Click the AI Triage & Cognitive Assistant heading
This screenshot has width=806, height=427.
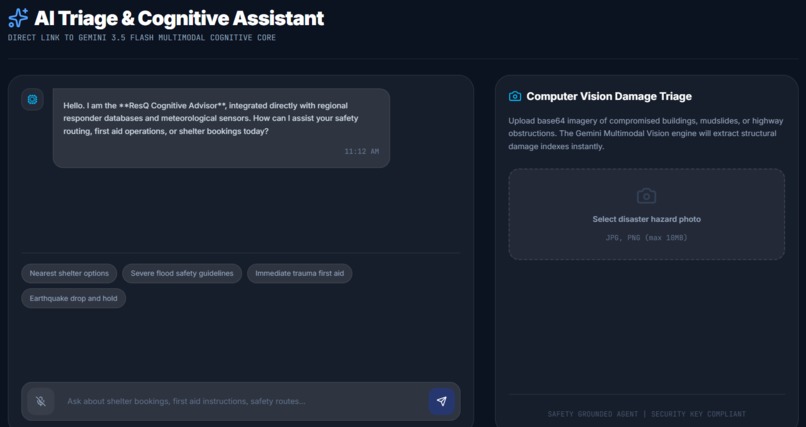click(179, 18)
